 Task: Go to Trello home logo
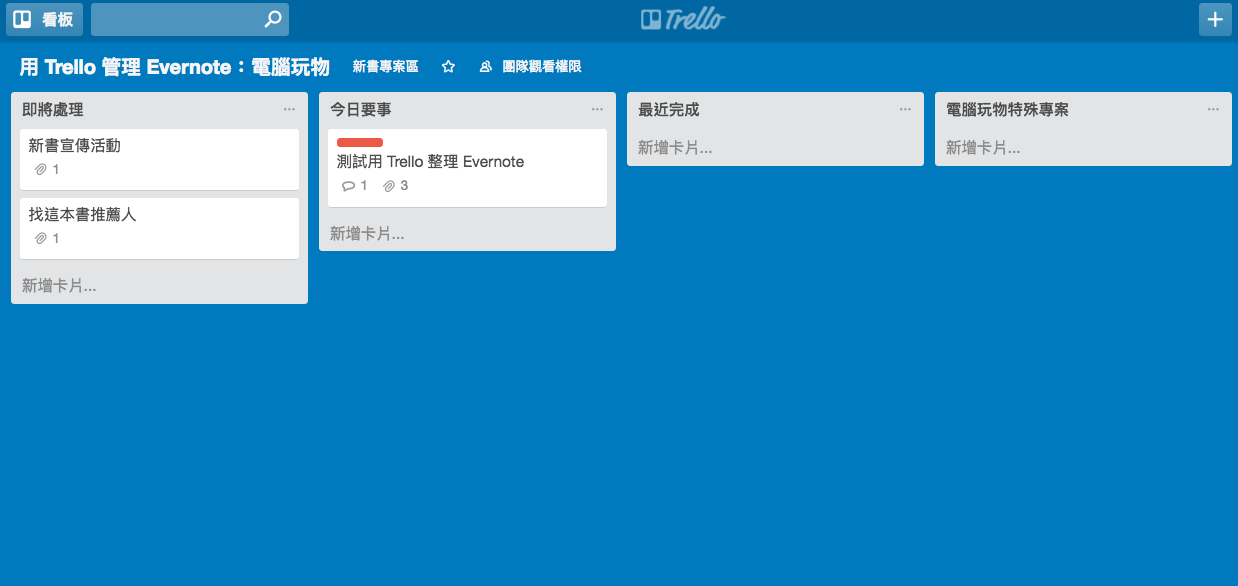[683, 19]
